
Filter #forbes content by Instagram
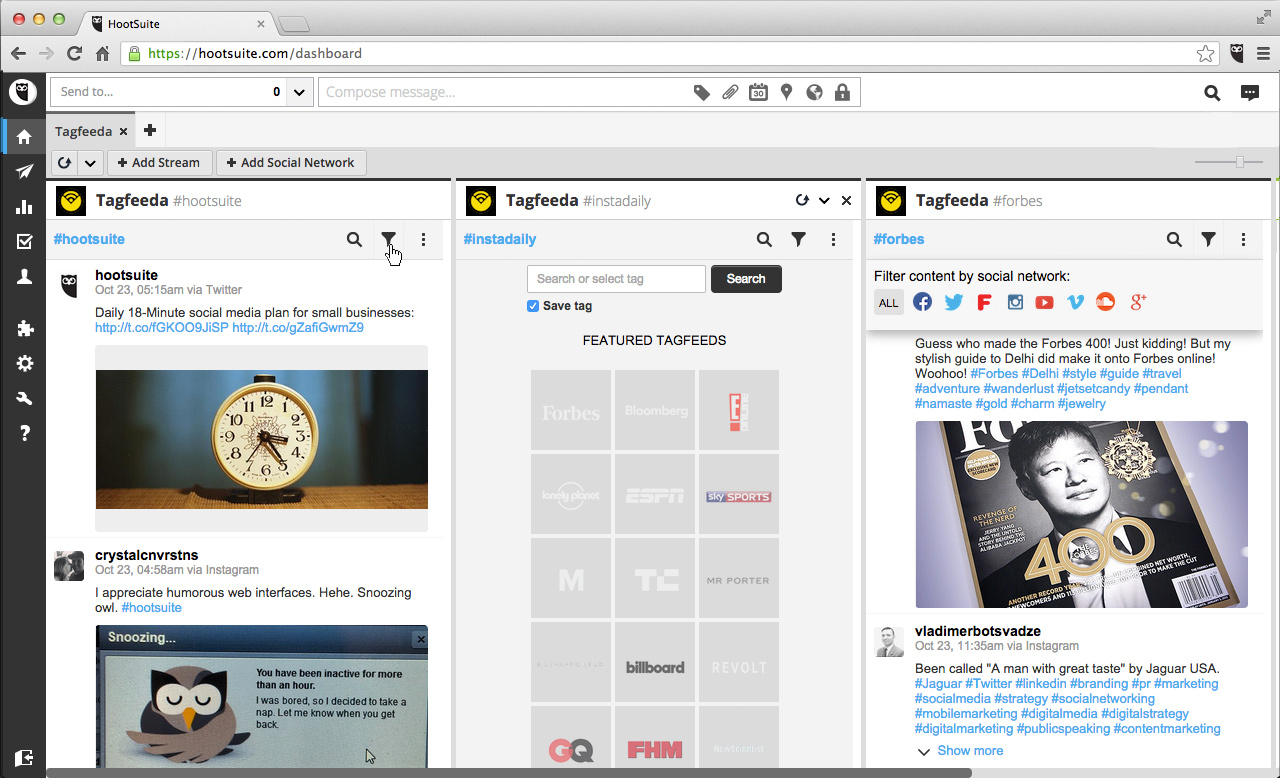point(1015,302)
